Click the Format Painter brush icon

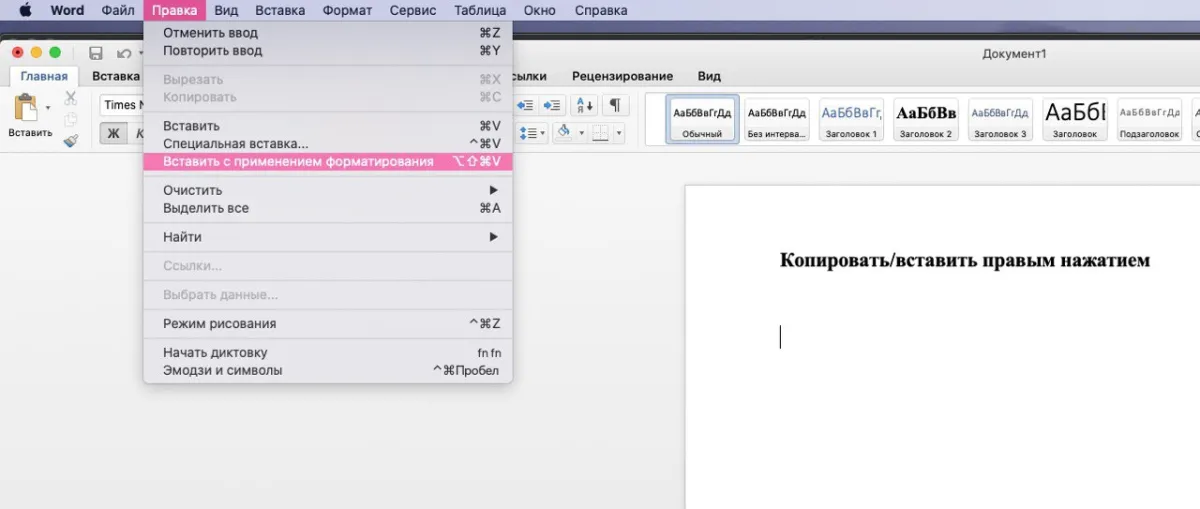[71, 141]
